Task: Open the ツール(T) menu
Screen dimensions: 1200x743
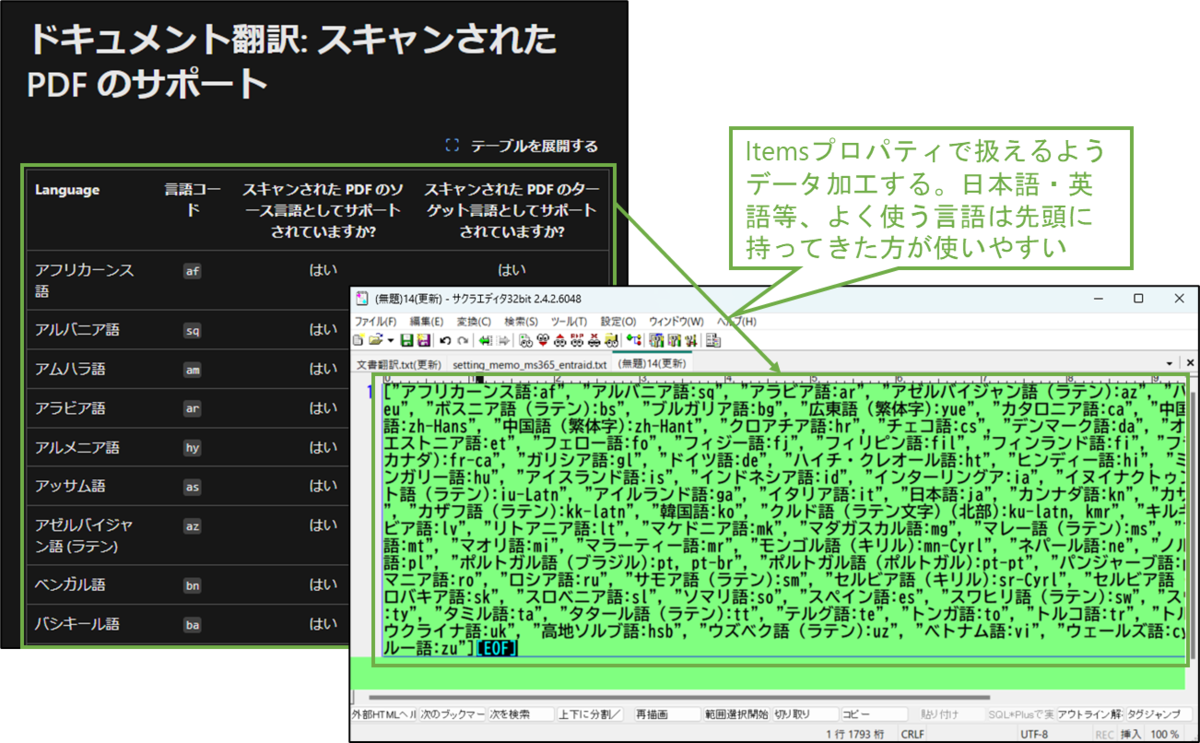Action: 570,321
